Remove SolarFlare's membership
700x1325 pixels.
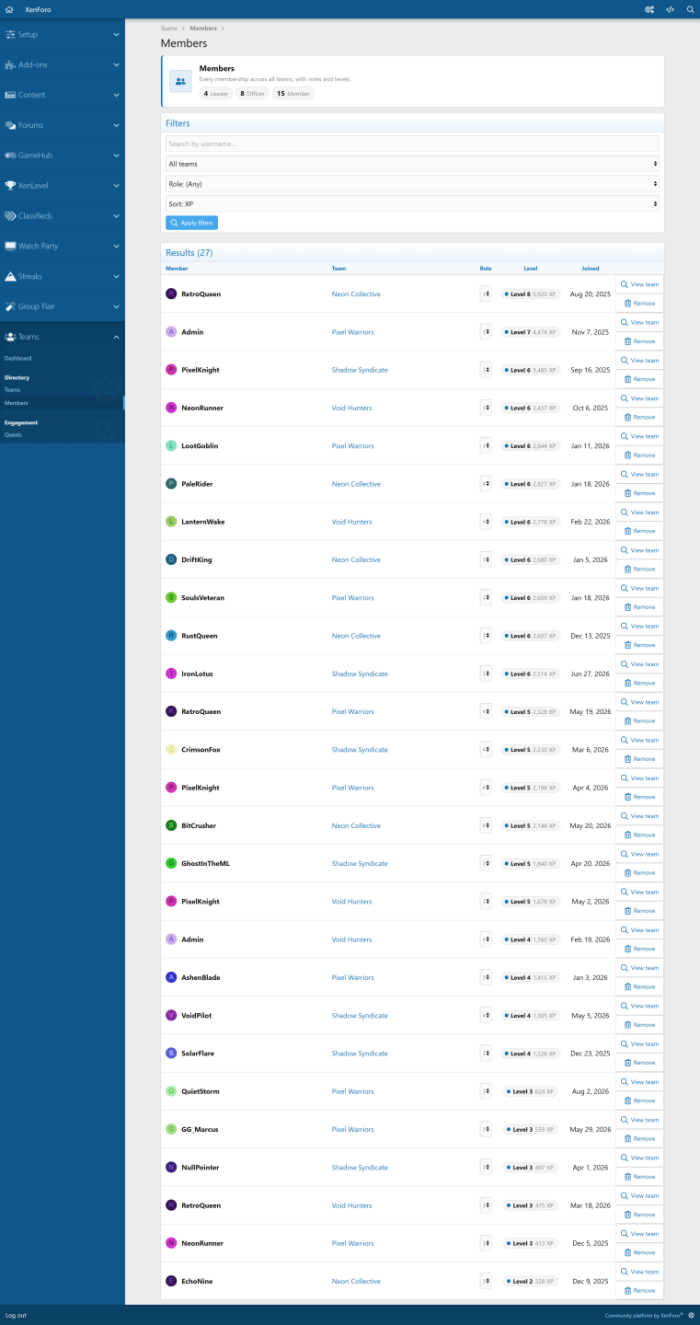(639, 1063)
